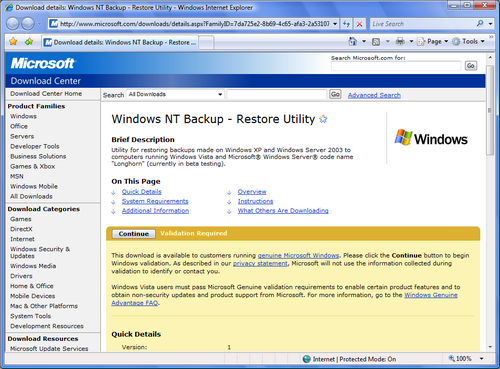The image size is (500, 369).
Task: Click the Go button next to Advanced Search
Action: click(x=335, y=94)
